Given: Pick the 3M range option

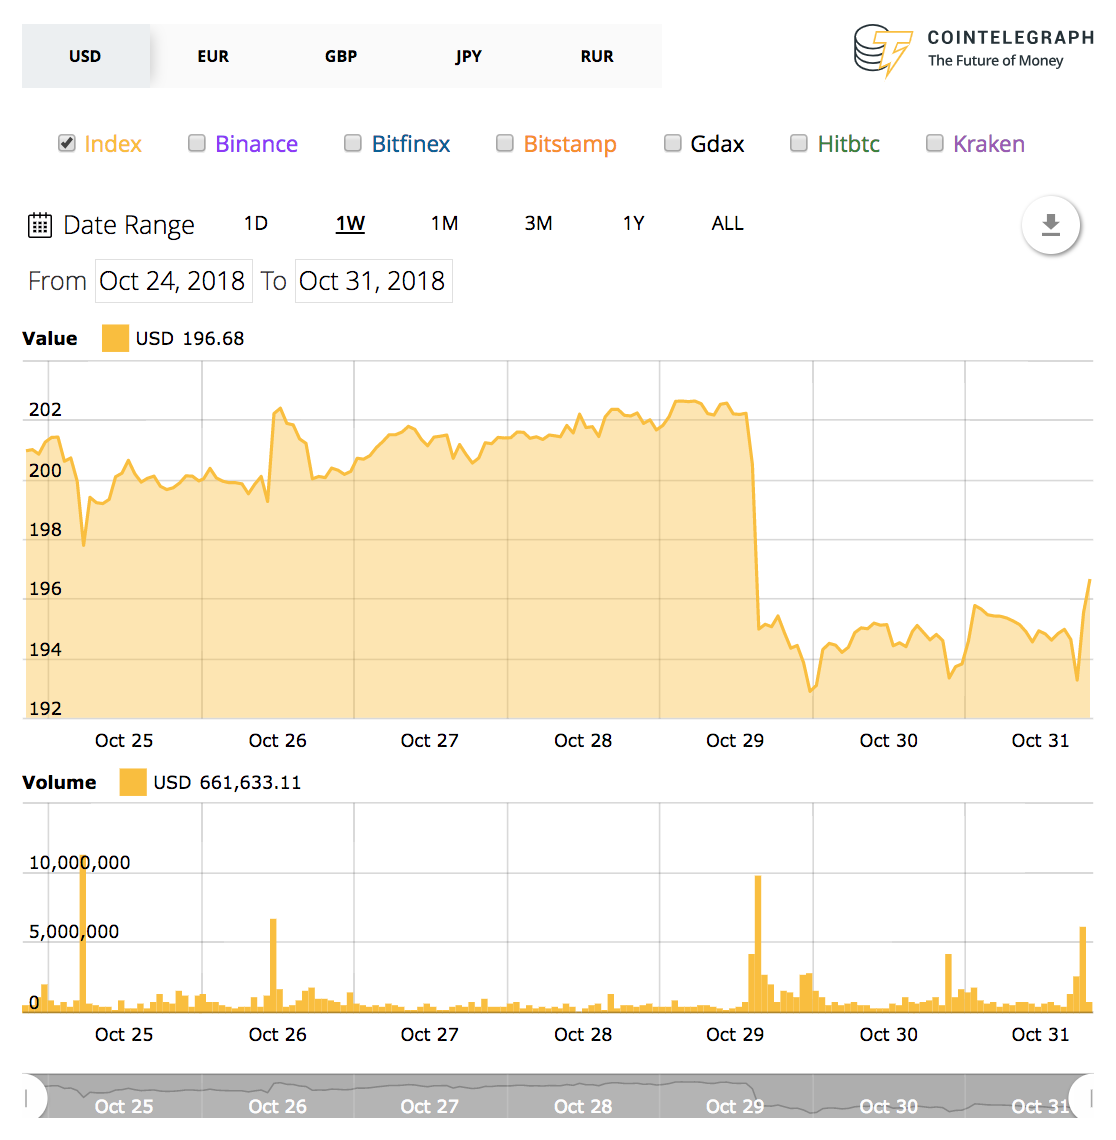Looking at the screenshot, I should (x=538, y=223).
